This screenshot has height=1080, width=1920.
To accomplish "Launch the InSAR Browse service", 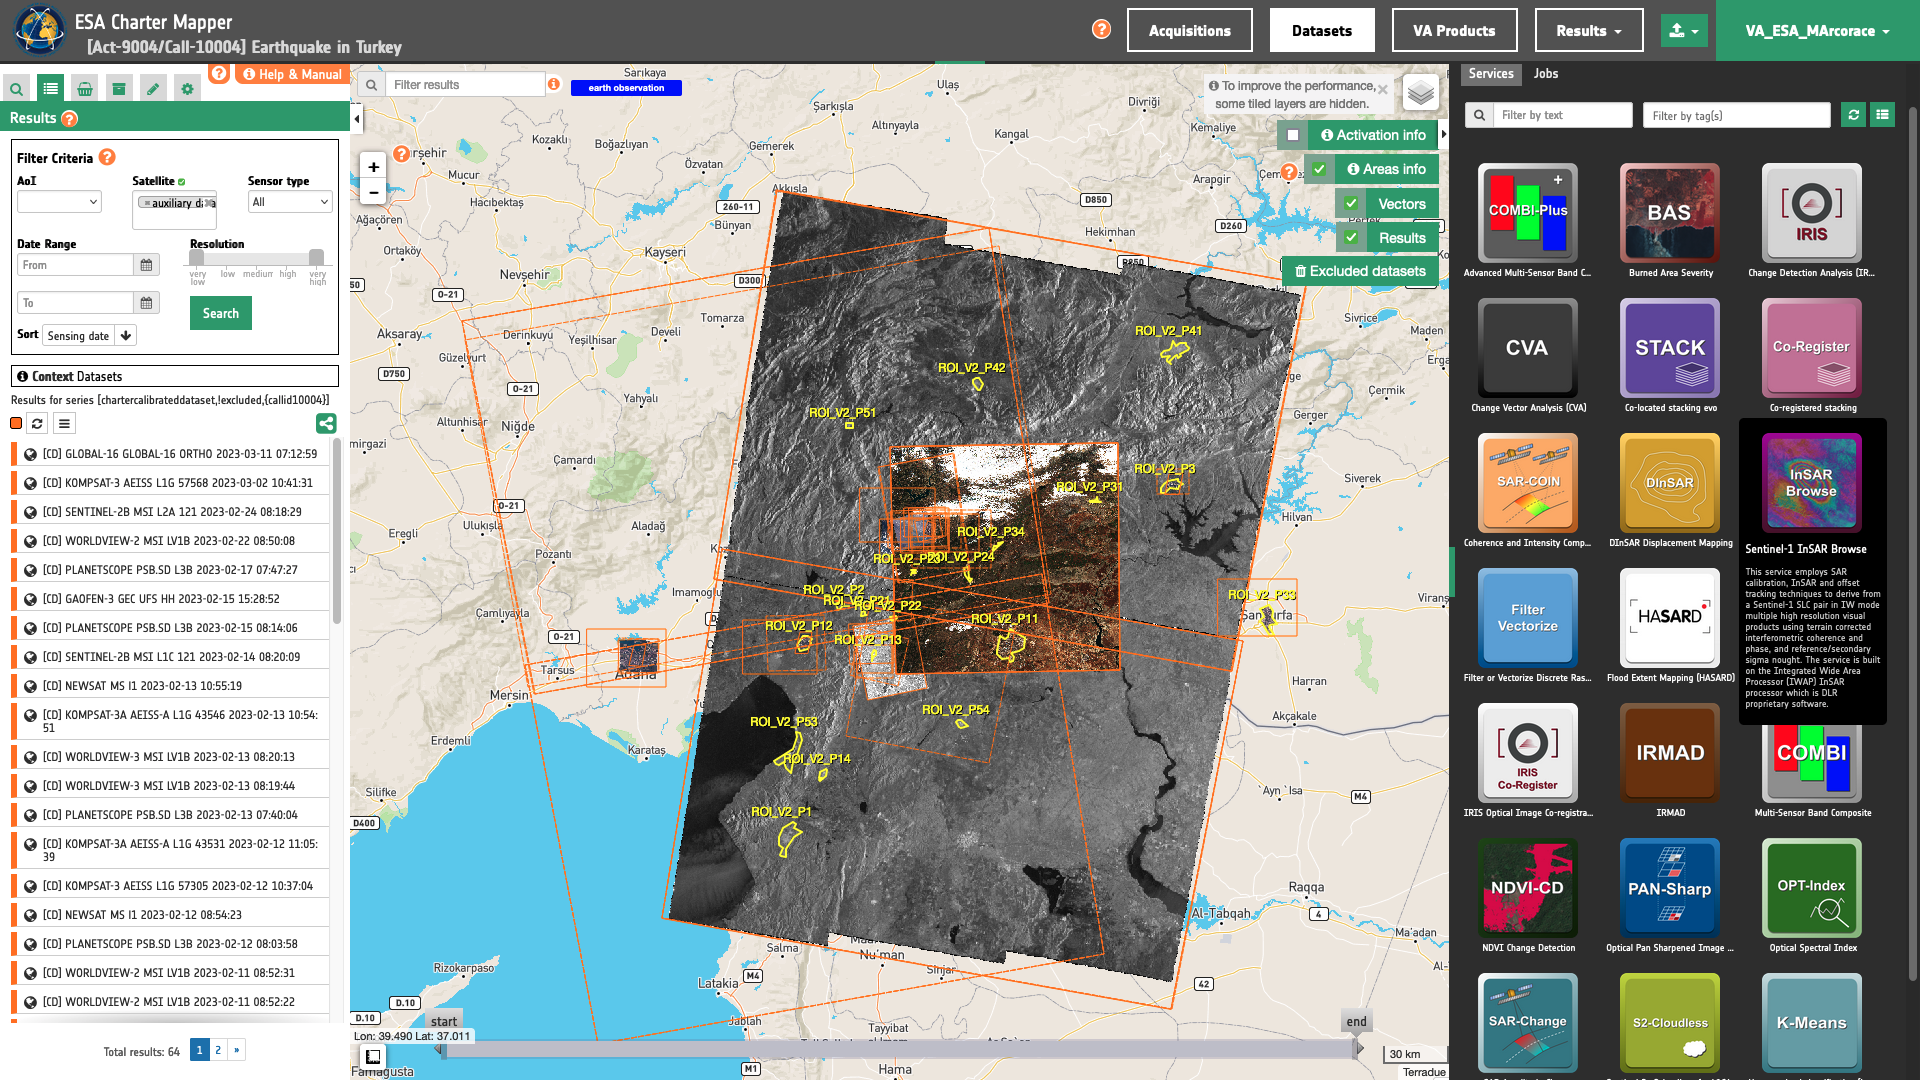I will [x=1811, y=482].
